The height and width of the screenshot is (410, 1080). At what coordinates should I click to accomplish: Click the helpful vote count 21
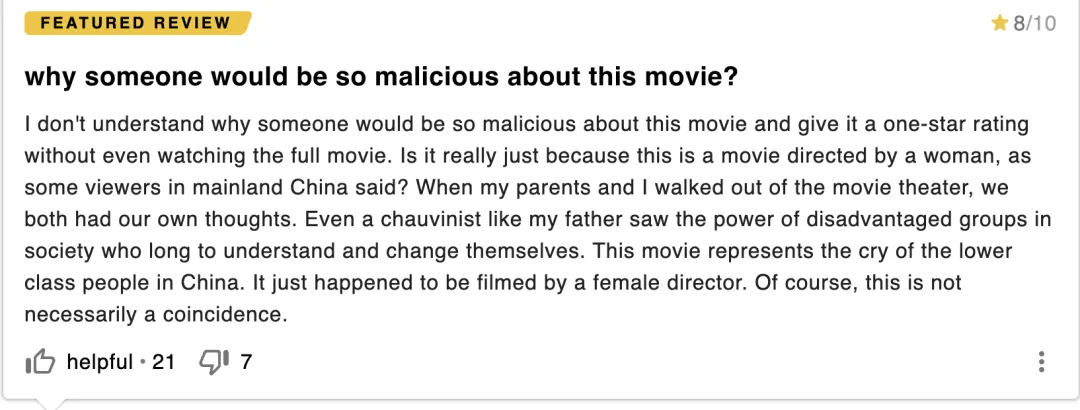pos(163,362)
